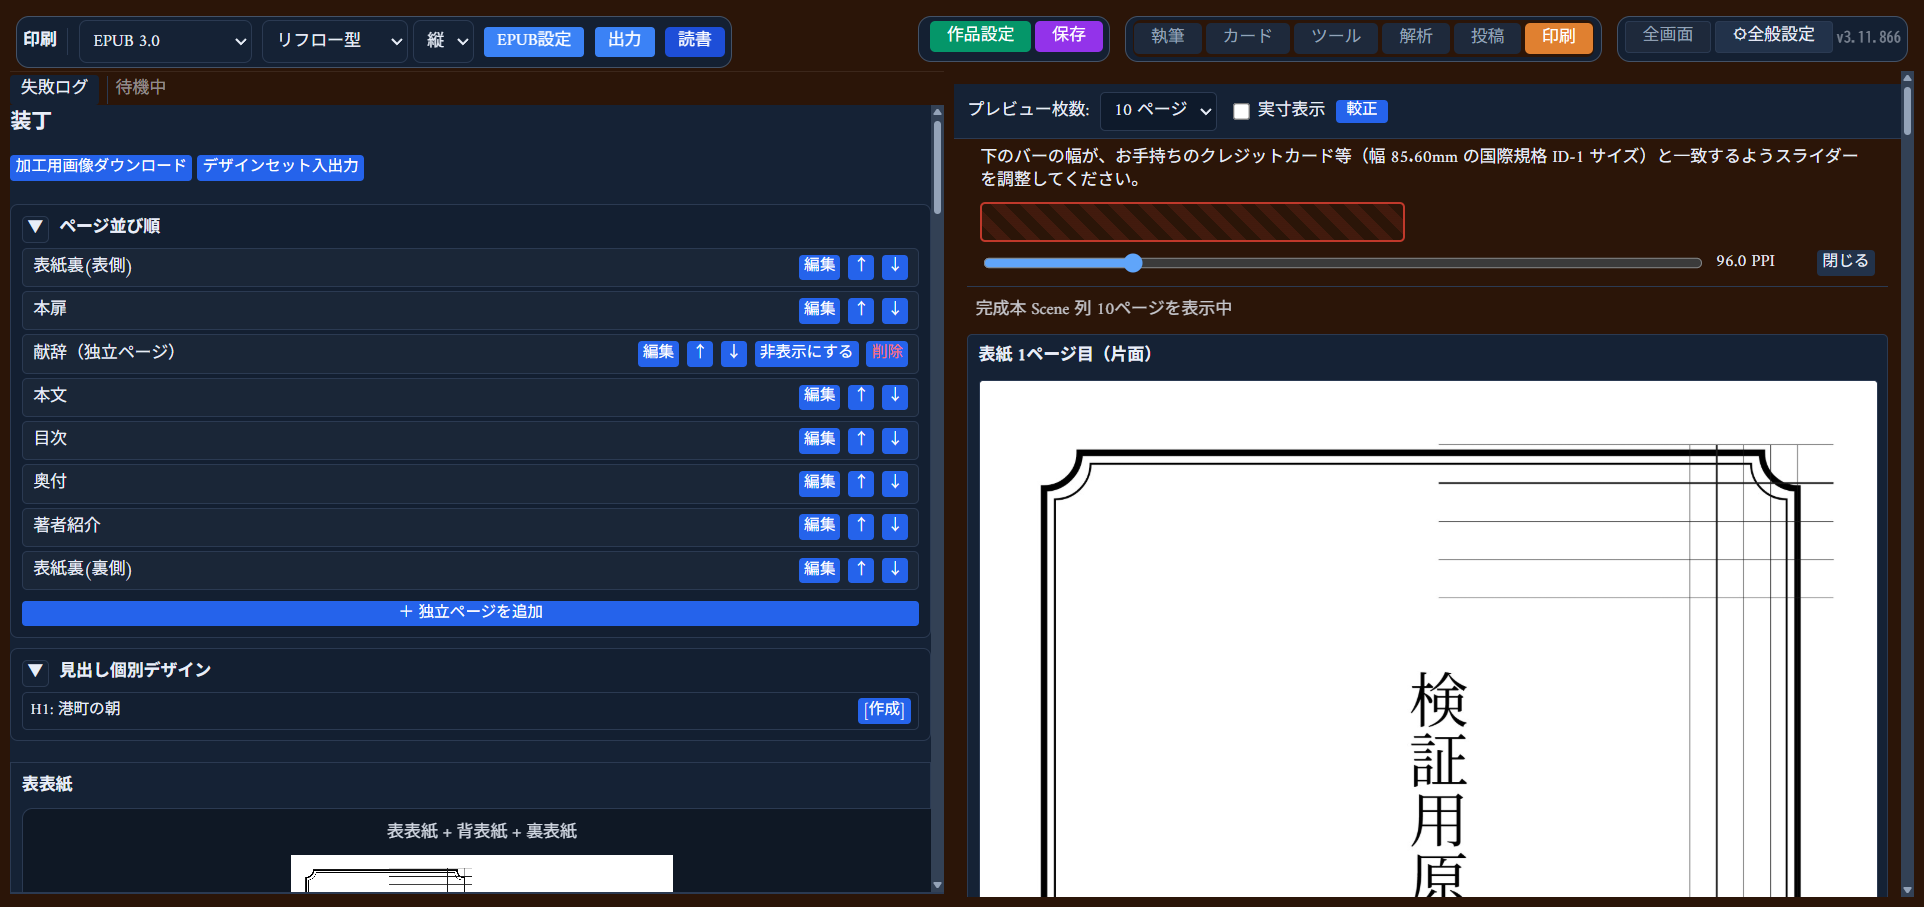Screen dimensions: 1924x907
Task: Move 表紙裏(裏側) row down
Action: click(895, 569)
